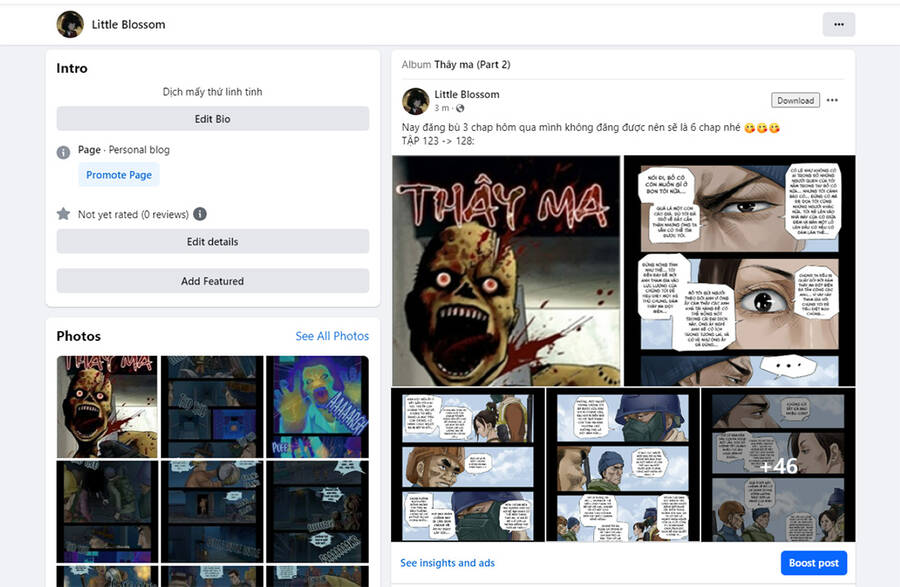Screen dimensions: 900x587
Task: Click the Promote Page button
Action: pyautogui.click(x=119, y=175)
